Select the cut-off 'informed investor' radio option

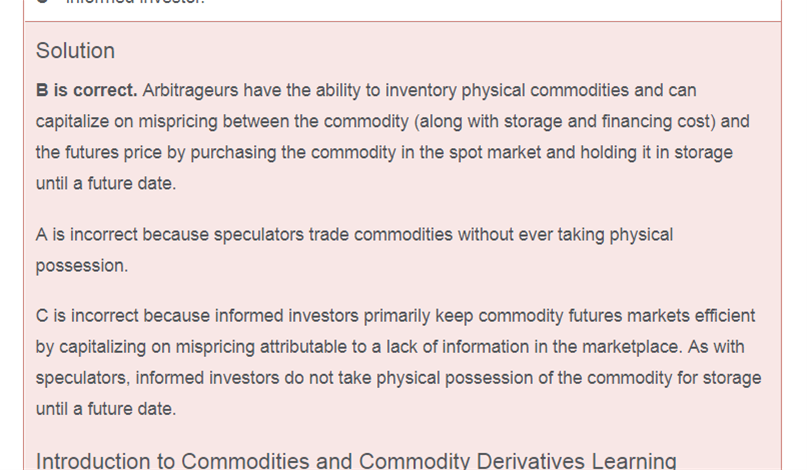pos(44,2)
